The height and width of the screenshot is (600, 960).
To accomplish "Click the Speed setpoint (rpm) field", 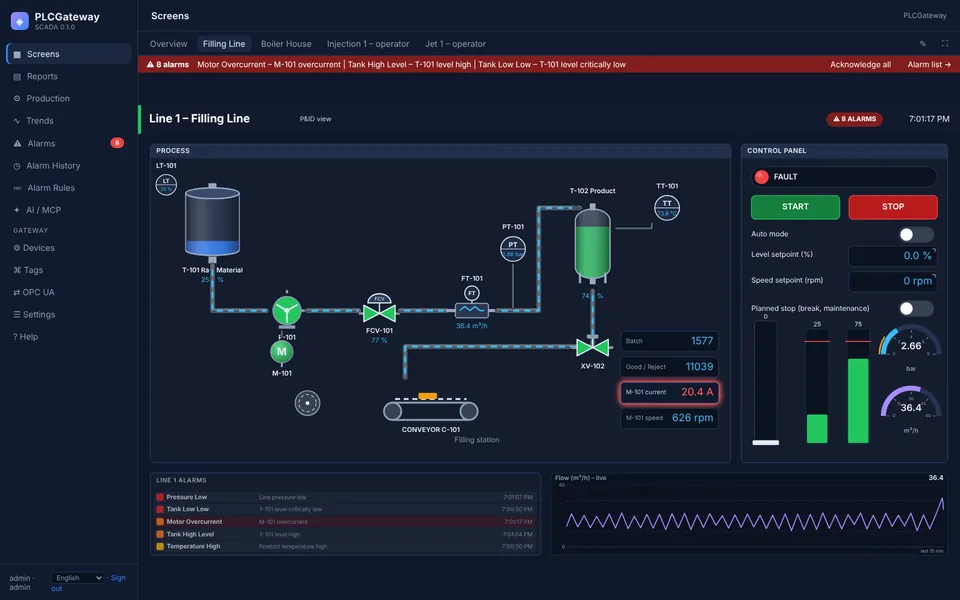I will coord(893,281).
